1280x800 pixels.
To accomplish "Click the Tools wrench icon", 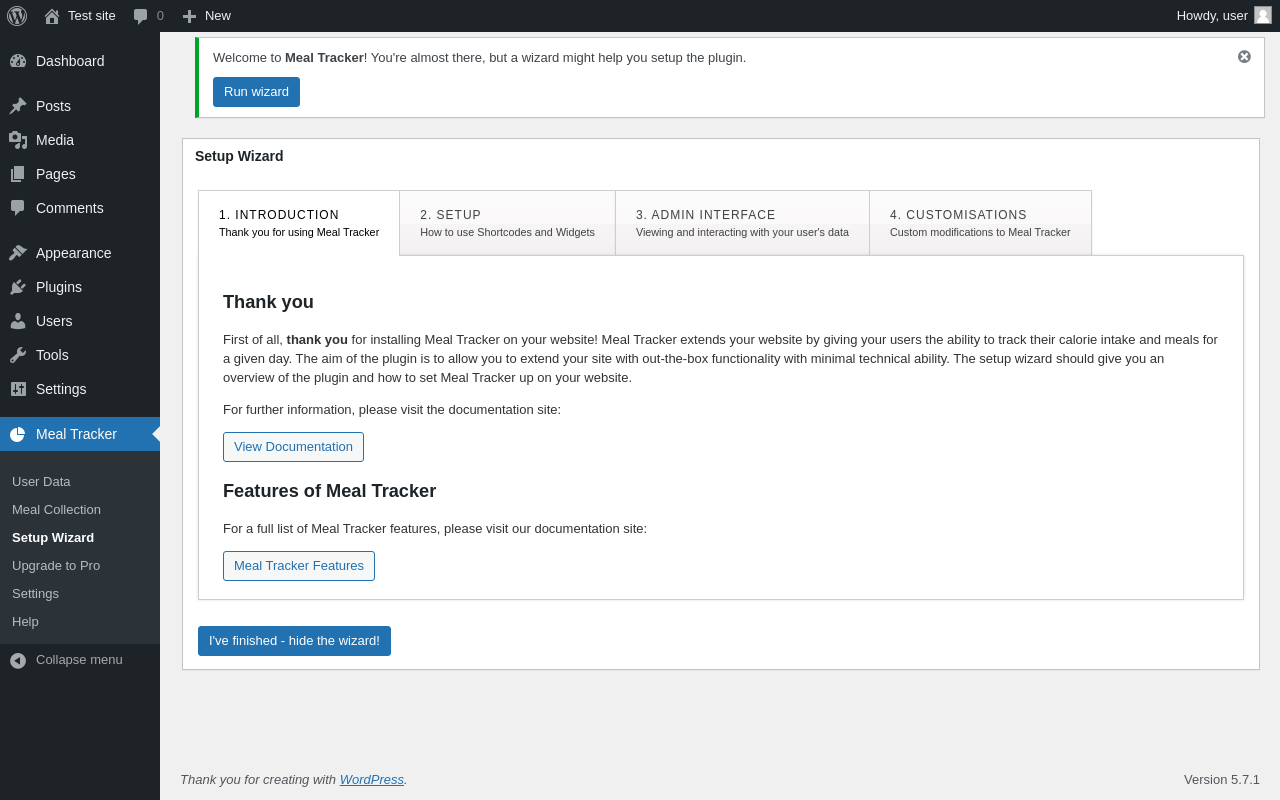I will 18,355.
